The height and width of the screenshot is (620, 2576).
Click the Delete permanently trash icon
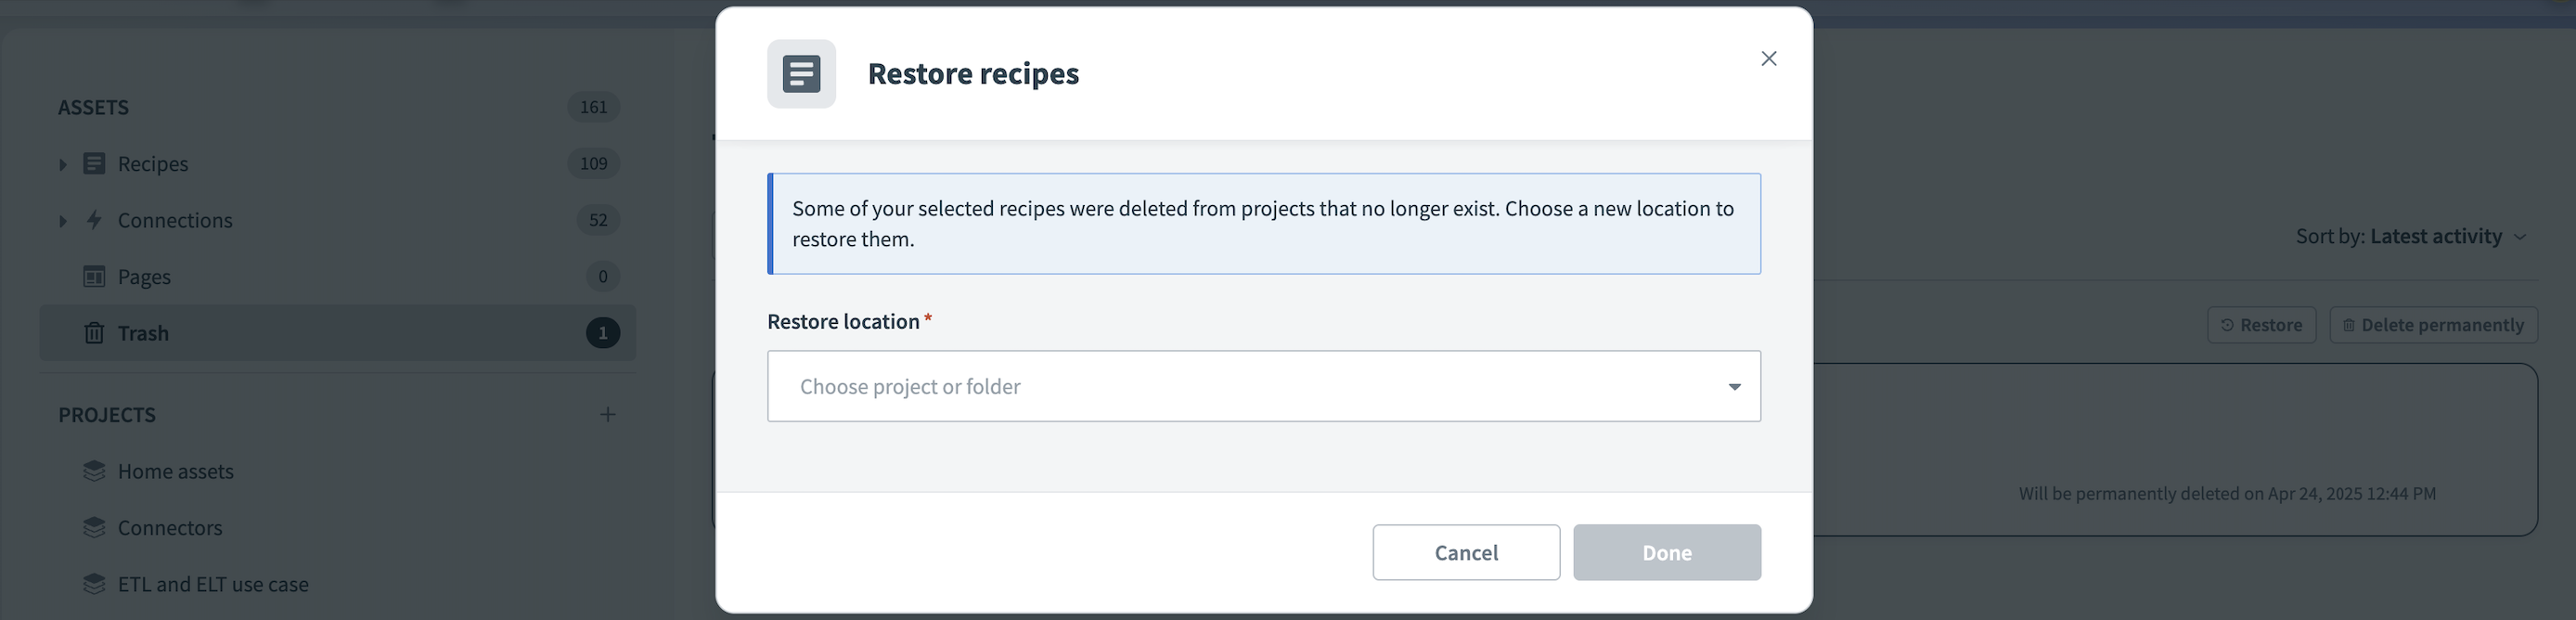(x=2348, y=325)
